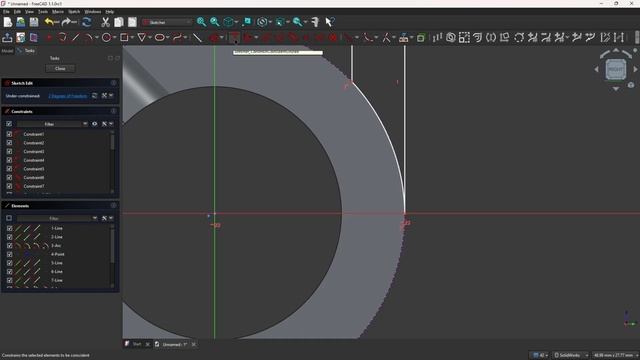Select the Create line tool

click(x=76, y=38)
